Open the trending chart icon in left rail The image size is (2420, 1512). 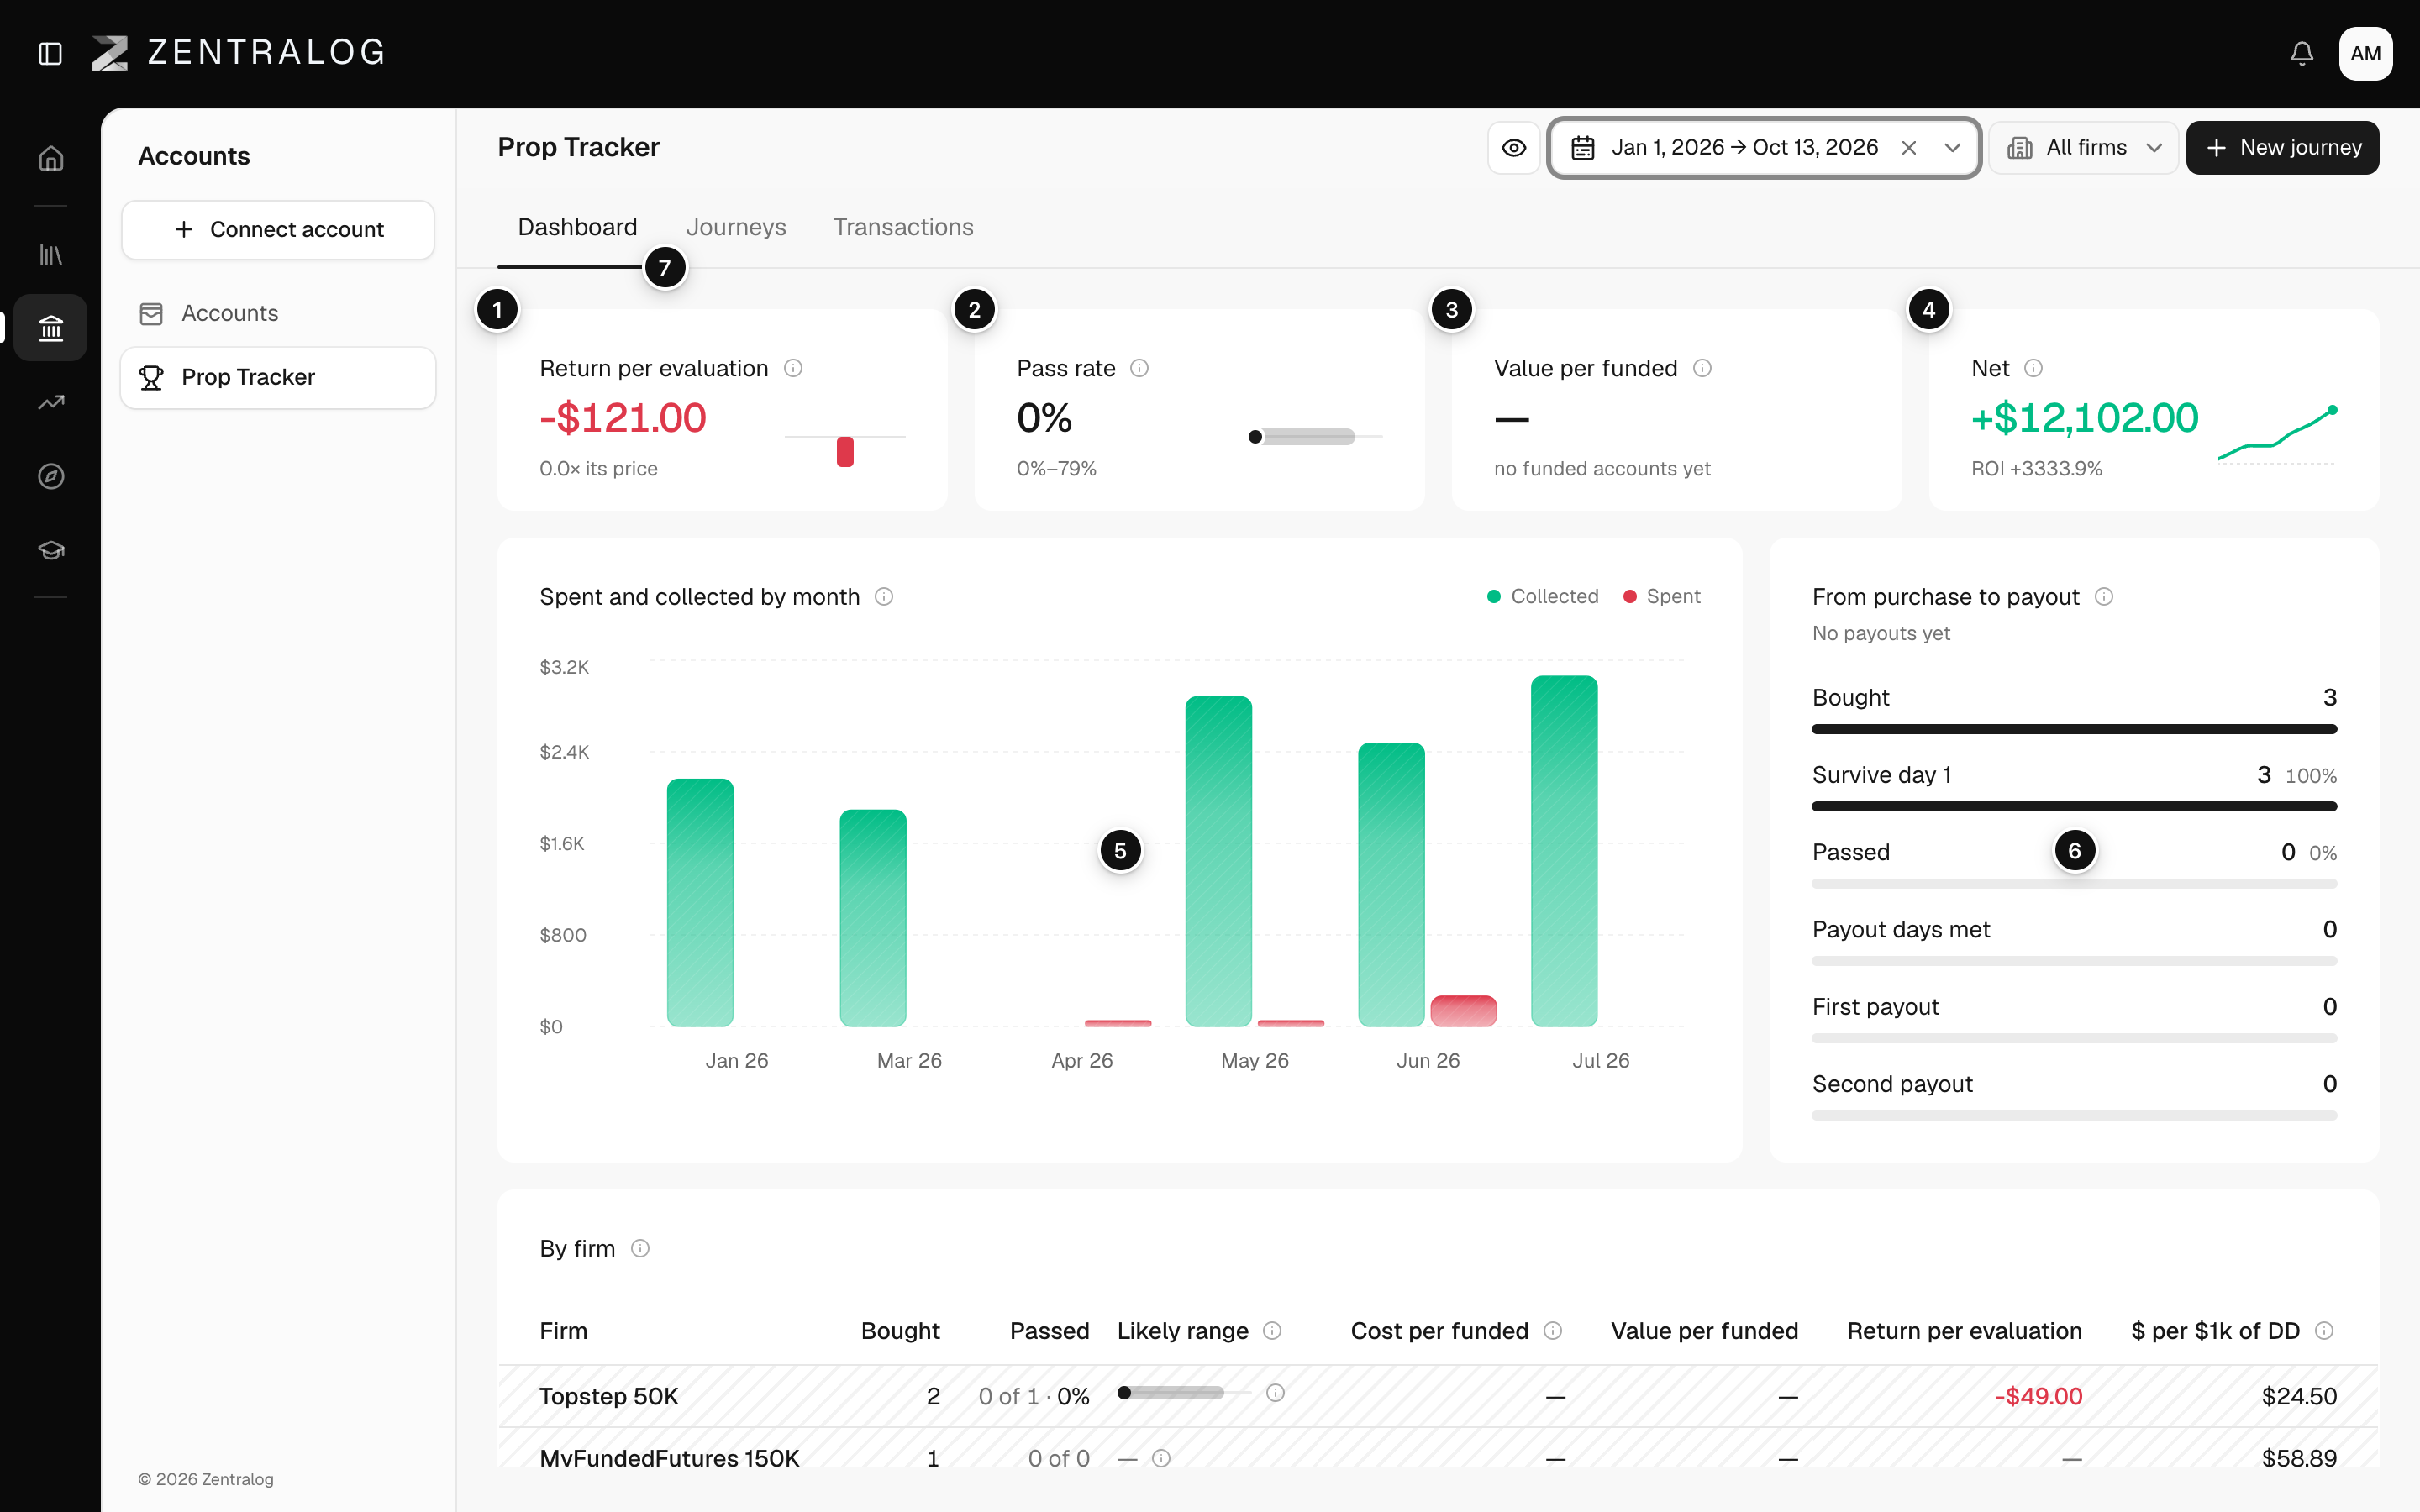click(51, 402)
